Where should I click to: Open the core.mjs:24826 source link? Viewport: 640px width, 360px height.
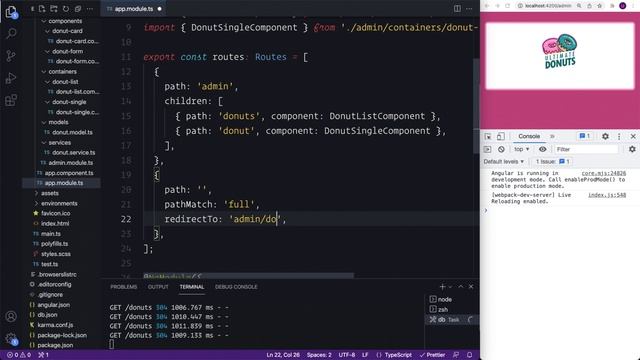[604, 173]
